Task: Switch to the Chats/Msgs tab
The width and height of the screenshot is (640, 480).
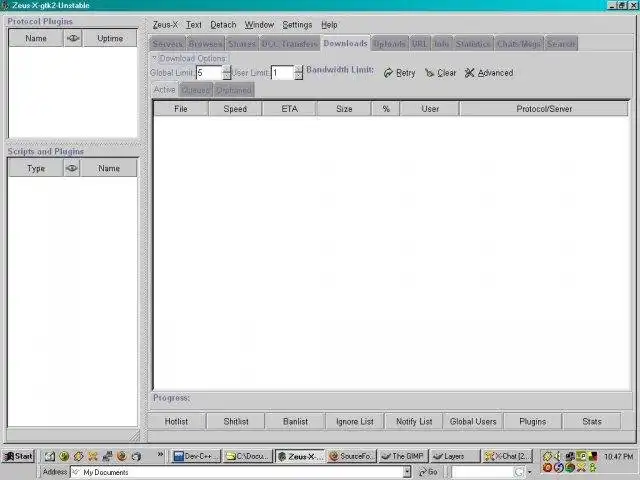Action: tap(519, 44)
